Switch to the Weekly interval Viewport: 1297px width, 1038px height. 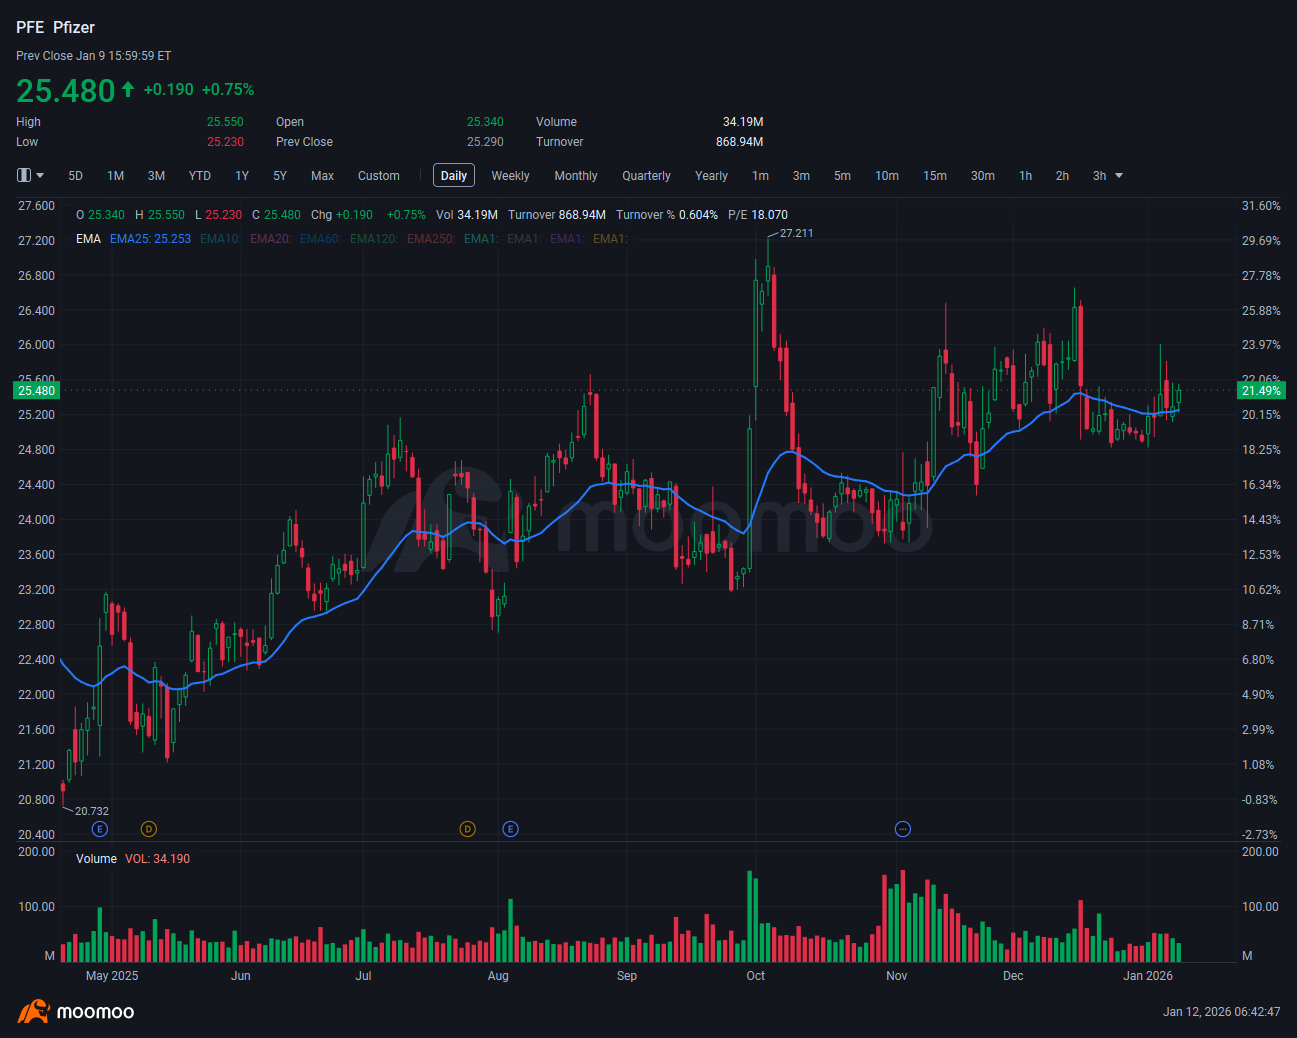pyautogui.click(x=510, y=176)
